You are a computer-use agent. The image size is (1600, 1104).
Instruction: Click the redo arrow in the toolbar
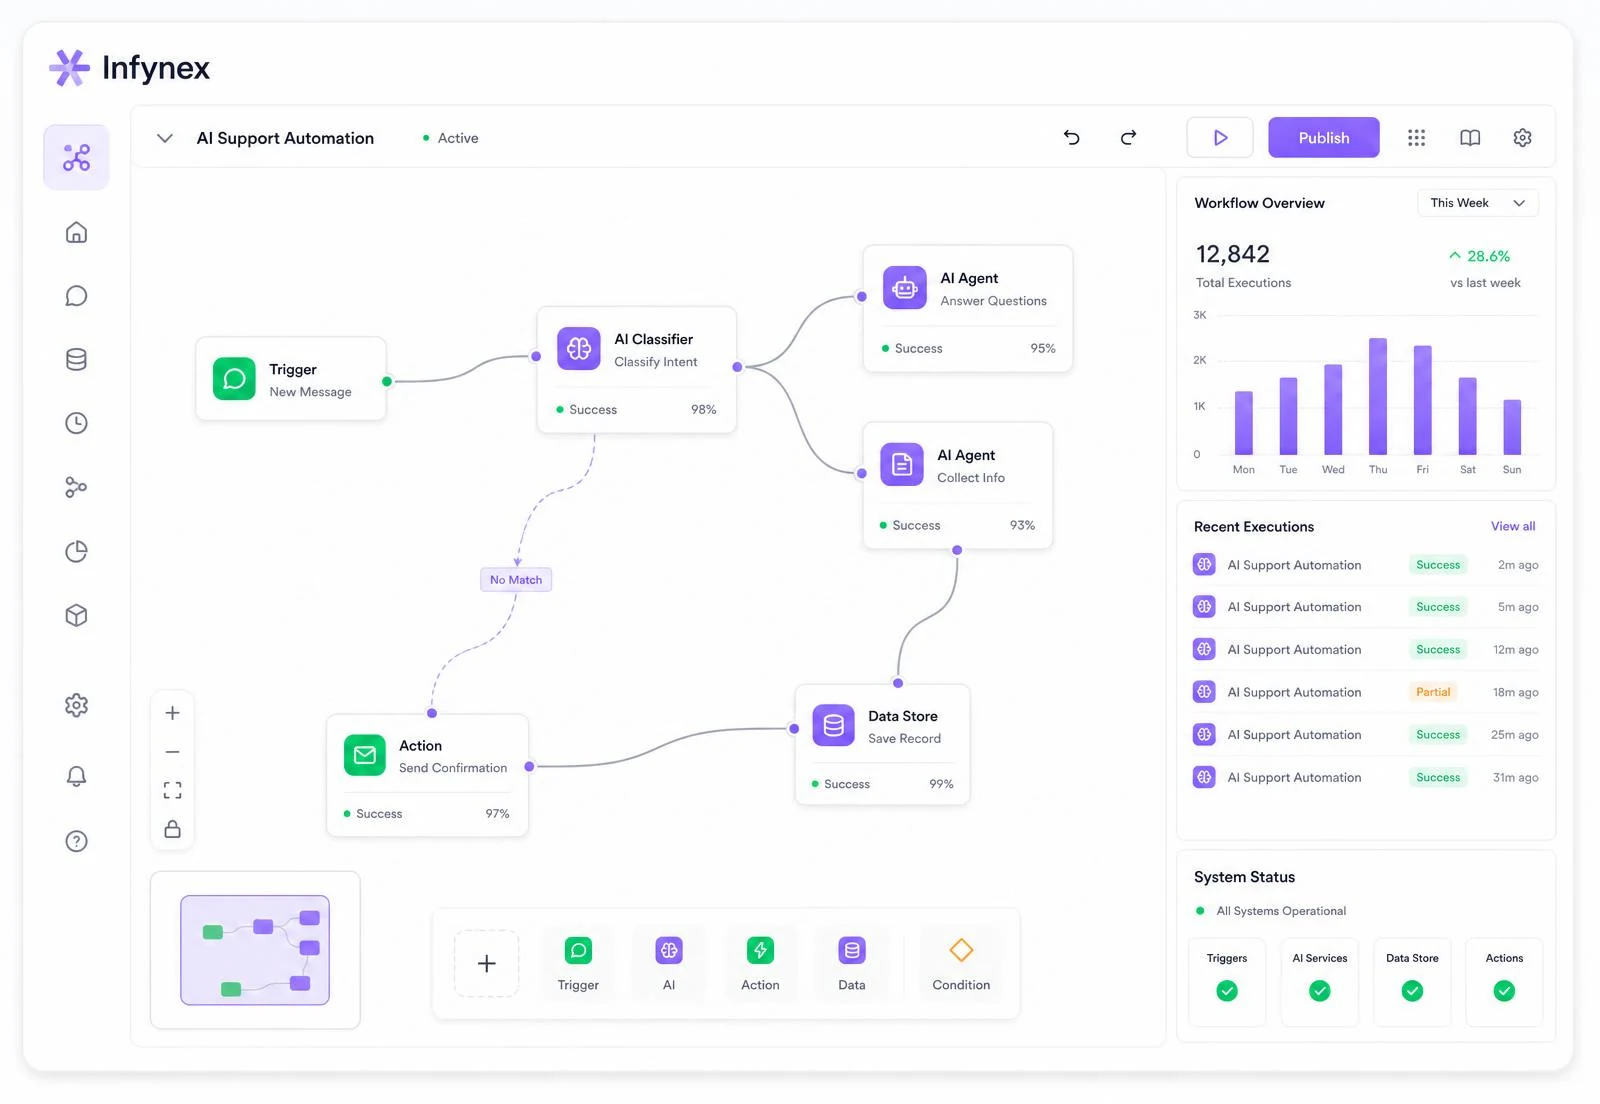1128,138
